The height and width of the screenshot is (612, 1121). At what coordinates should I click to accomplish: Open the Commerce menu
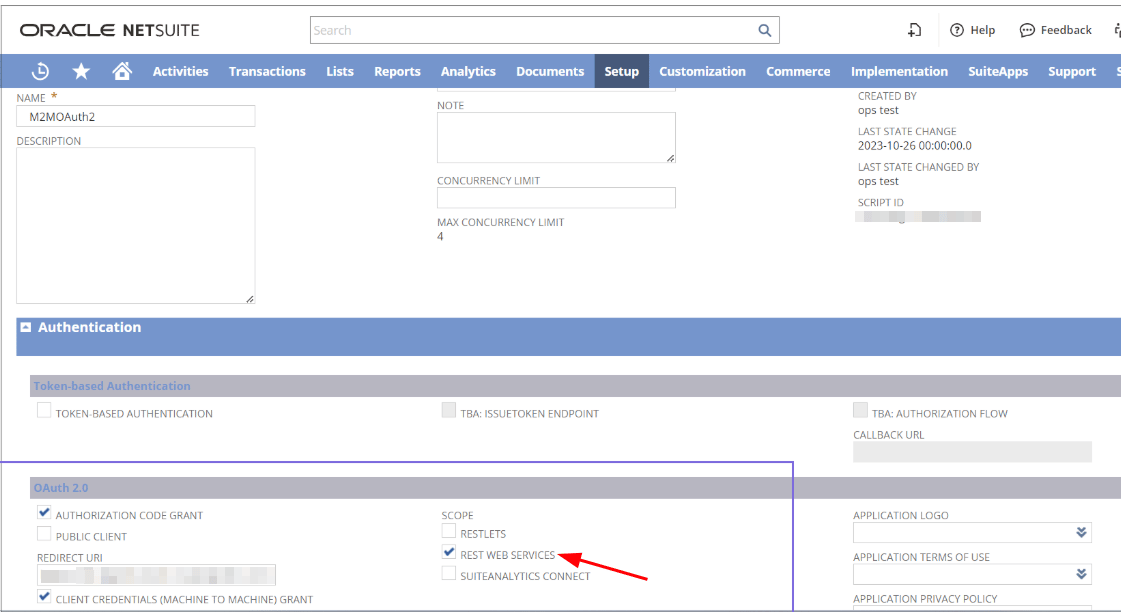click(798, 71)
